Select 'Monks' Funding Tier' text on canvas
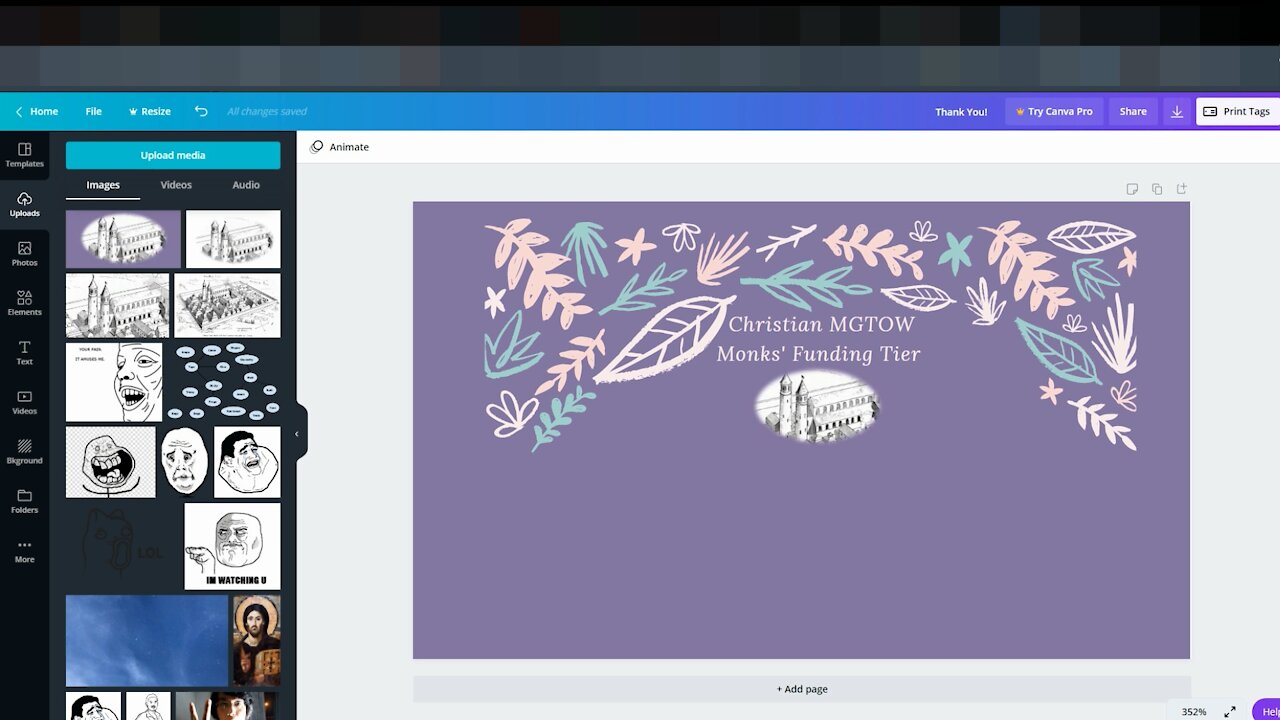Screen dimensions: 1280x720 pyautogui.click(x=818, y=354)
